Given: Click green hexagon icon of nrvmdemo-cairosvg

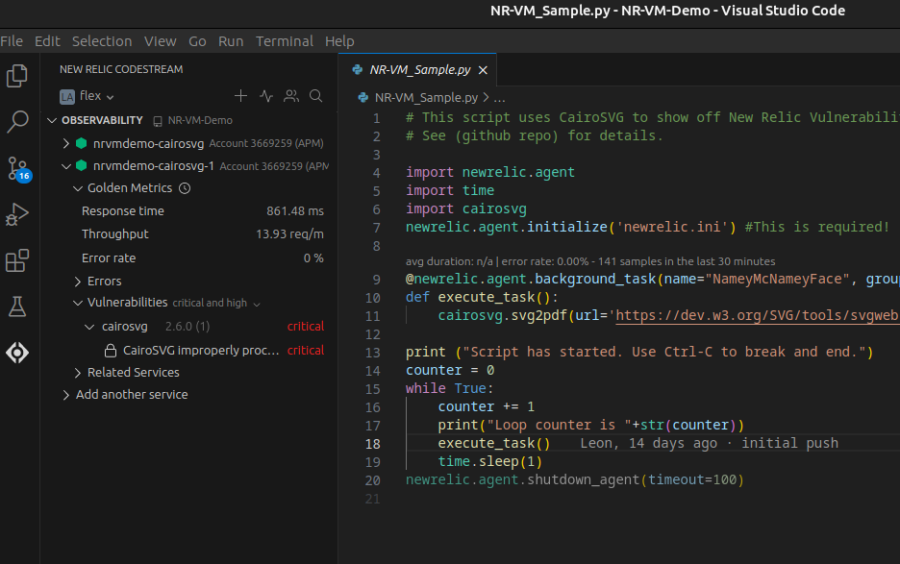Looking at the screenshot, I should pyautogui.click(x=82, y=143).
